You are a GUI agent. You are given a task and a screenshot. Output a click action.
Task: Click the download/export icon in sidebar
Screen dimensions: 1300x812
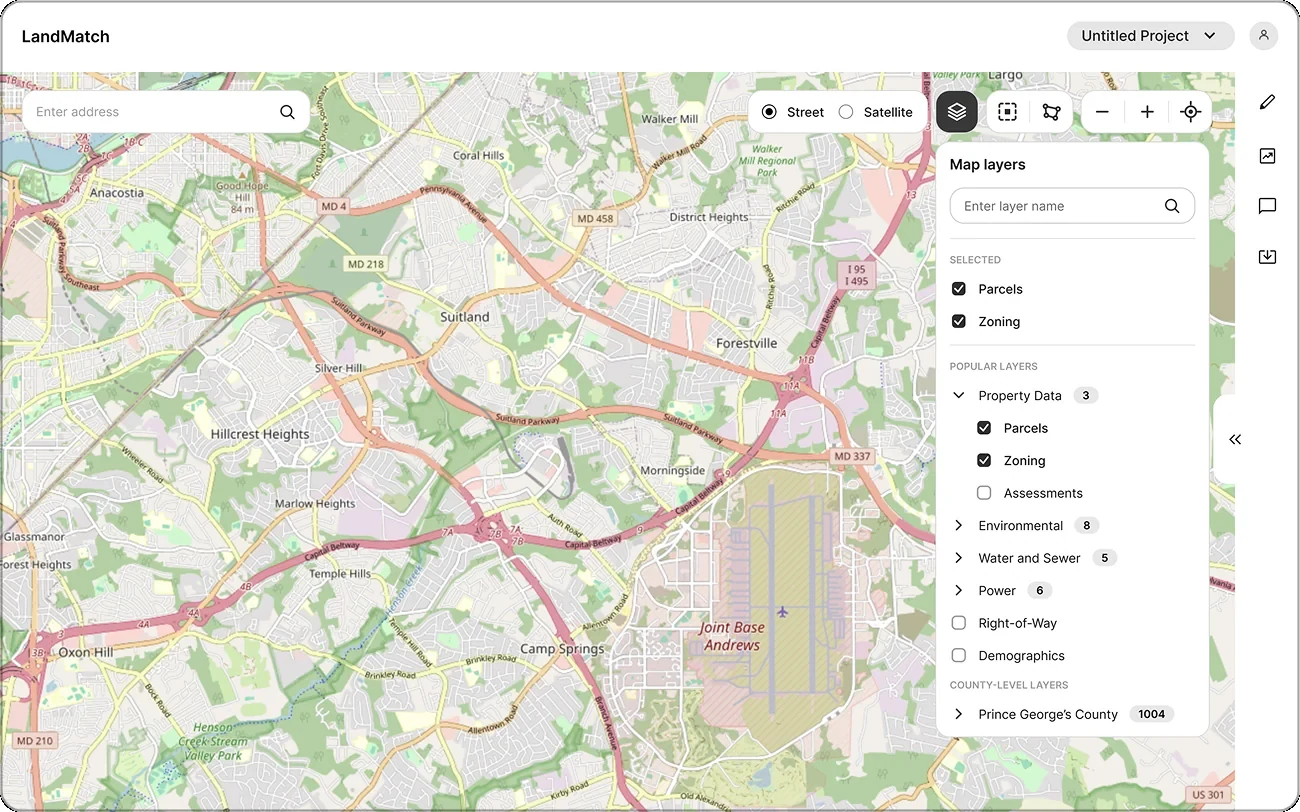[x=1267, y=257]
